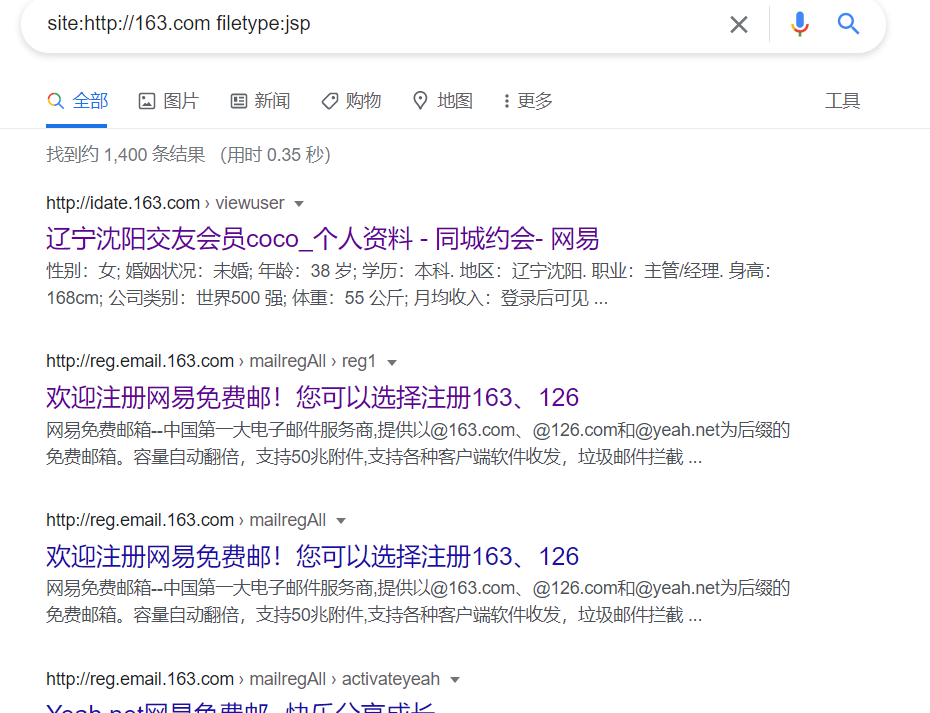Screen dimensions: 930x713
Task: Click the reg.email.163.com › mailregAll › activateyeah URL text
Action: point(243,679)
